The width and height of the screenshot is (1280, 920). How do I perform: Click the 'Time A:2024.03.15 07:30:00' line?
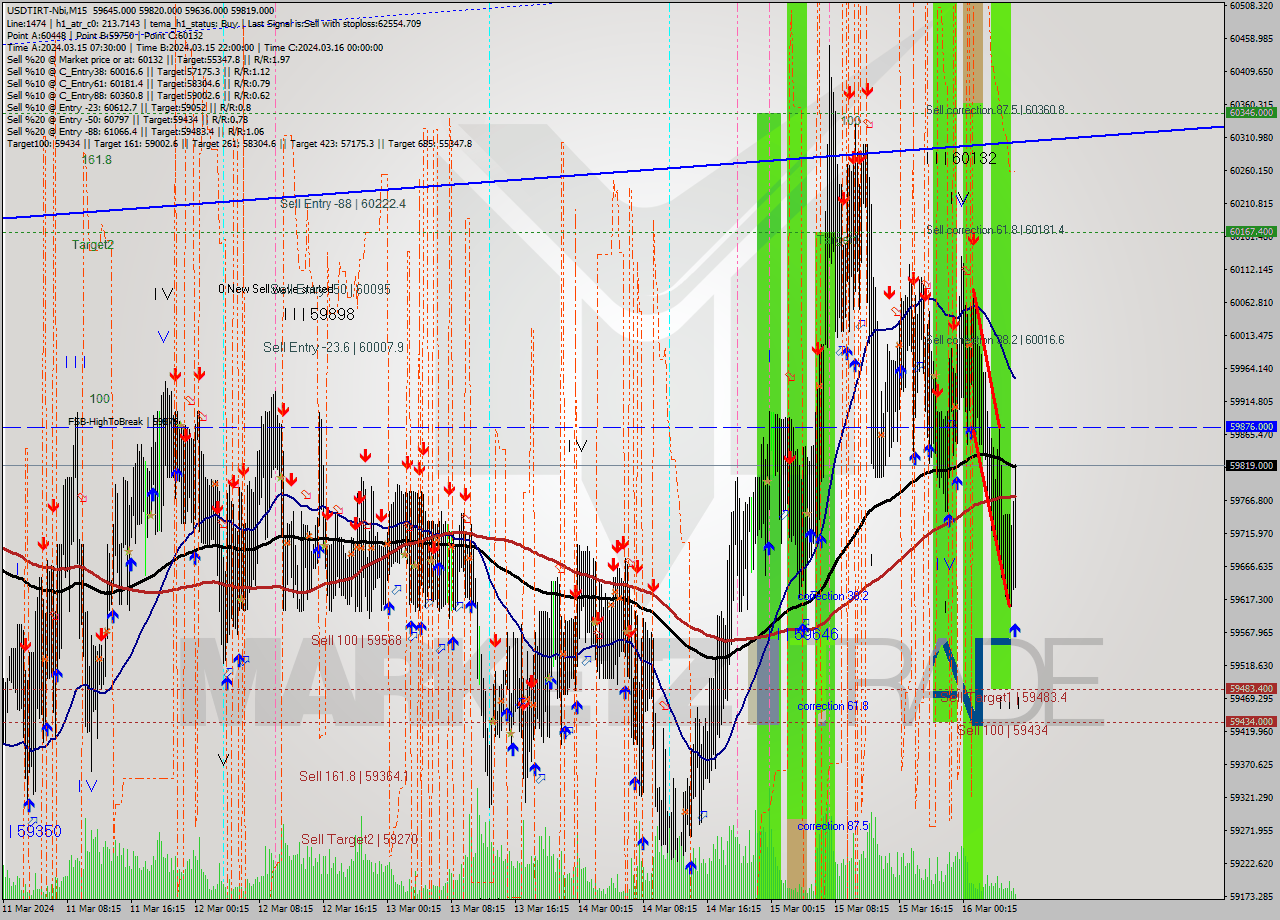[194, 47]
